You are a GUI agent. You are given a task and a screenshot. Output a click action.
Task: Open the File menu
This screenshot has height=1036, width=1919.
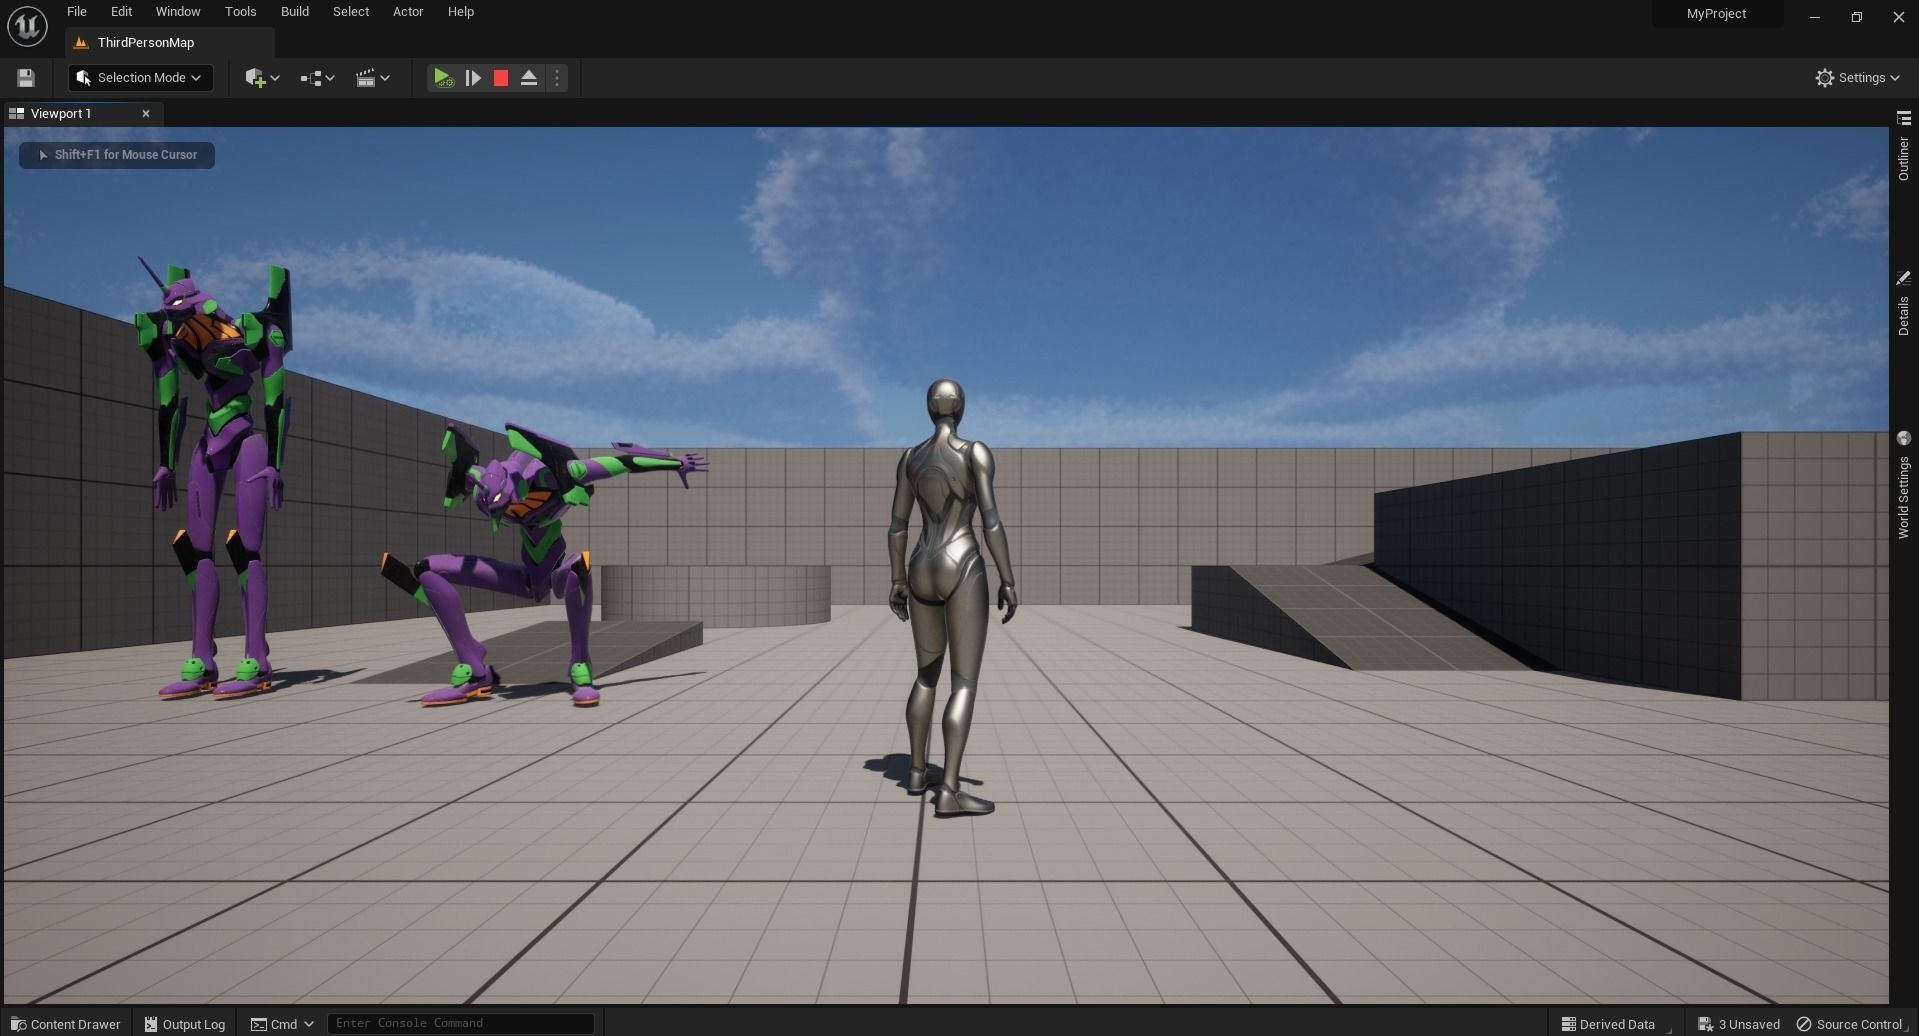point(77,12)
